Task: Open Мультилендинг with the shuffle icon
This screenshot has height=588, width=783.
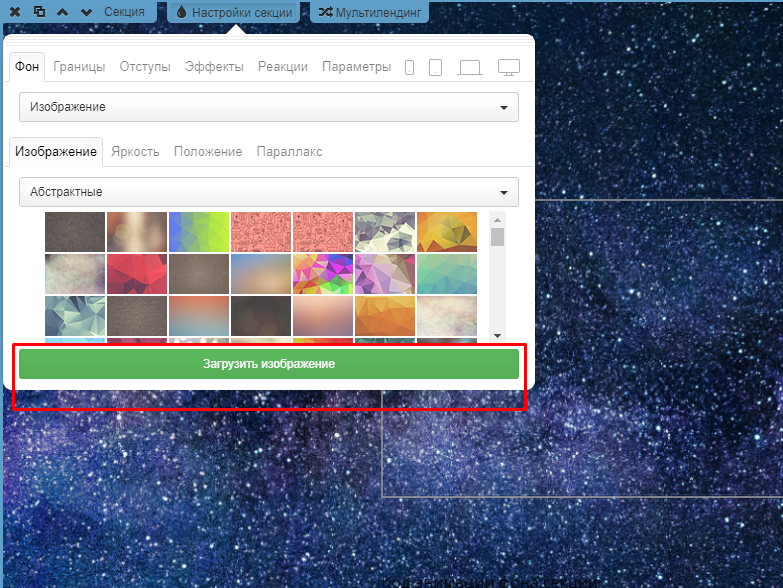Action: [x=370, y=12]
